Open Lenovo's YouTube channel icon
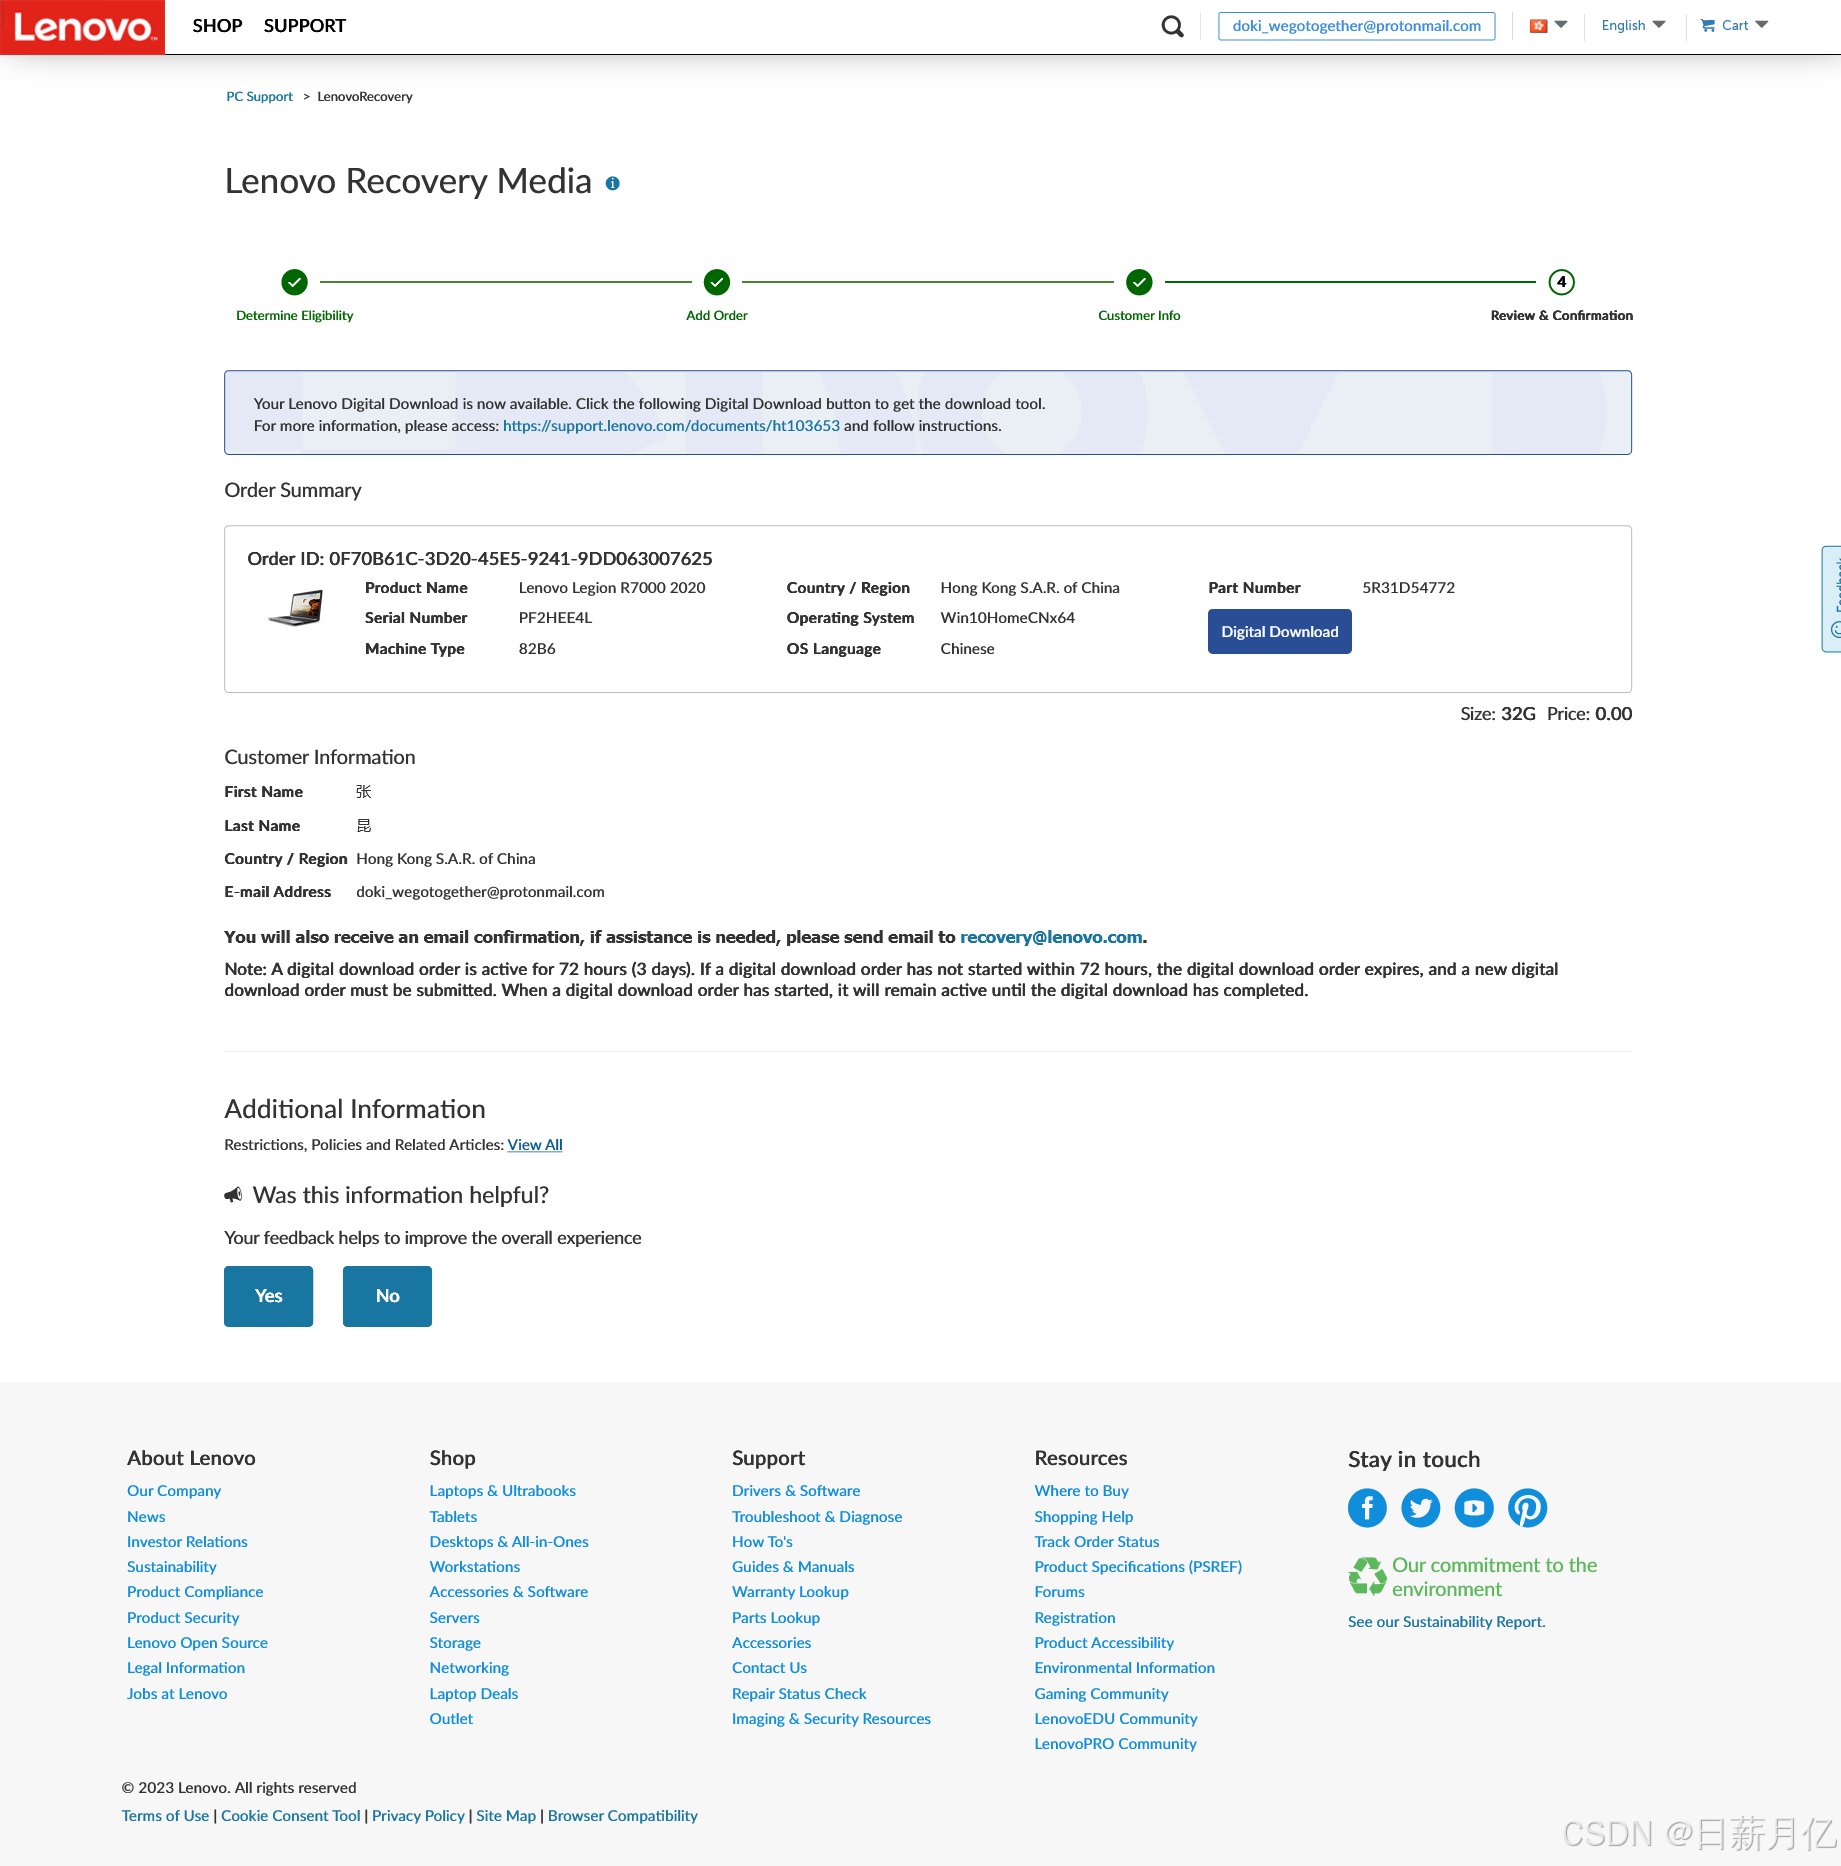The height and width of the screenshot is (1866, 1841). coord(1474,1508)
